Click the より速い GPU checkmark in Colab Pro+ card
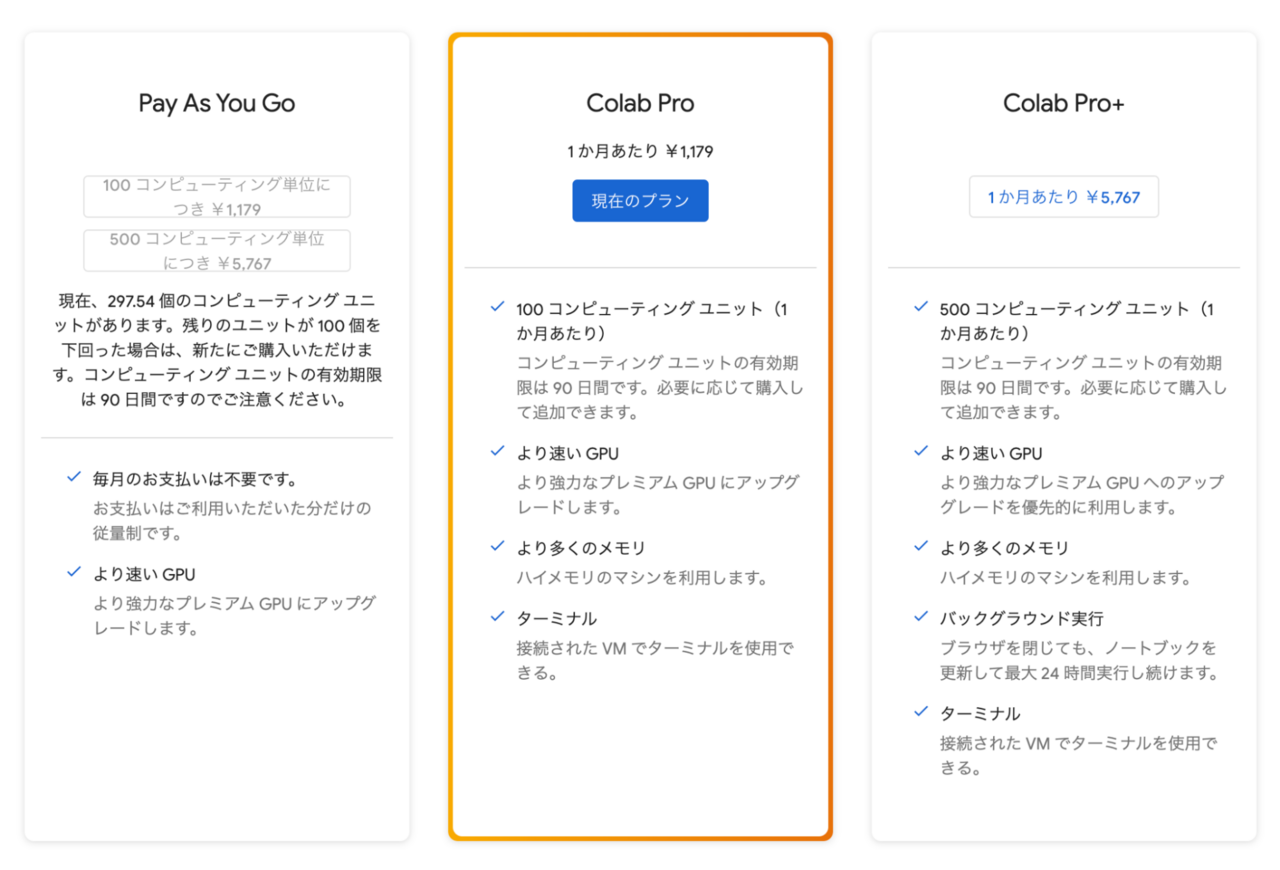 point(921,452)
